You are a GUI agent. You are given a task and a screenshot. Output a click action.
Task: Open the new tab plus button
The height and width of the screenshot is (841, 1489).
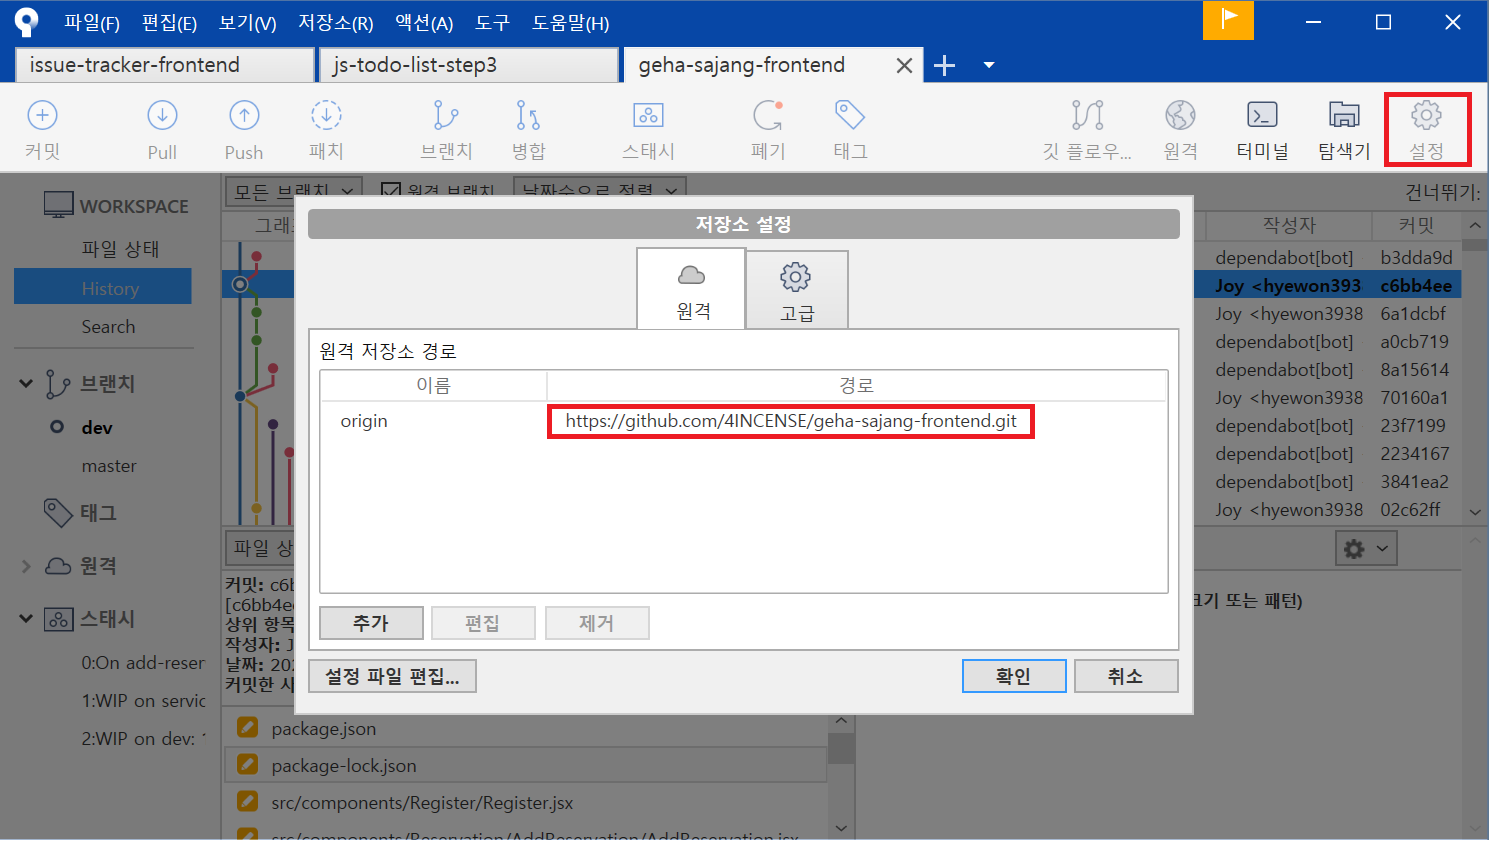click(944, 65)
